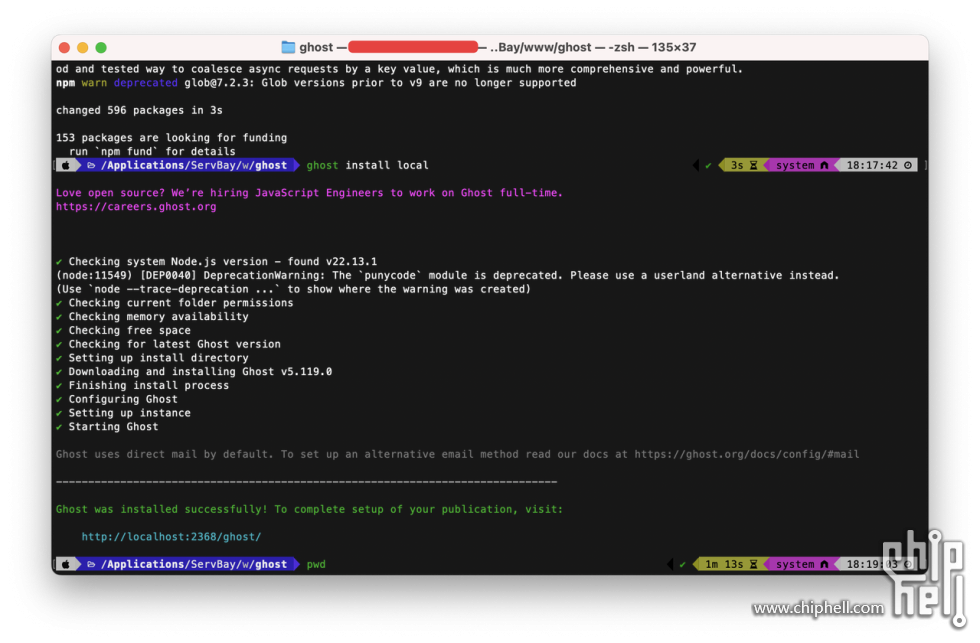Click the 'Love open source?' hiring message
The height and width of the screenshot is (643, 980).
click(309, 193)
